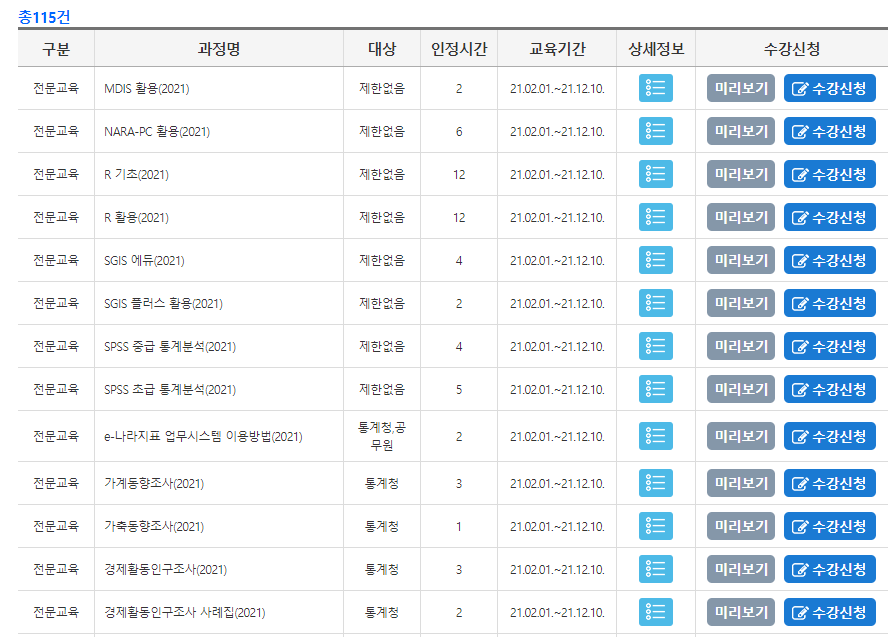
Task: Select course name R 기초(2021)
Action: coord(137,175)
